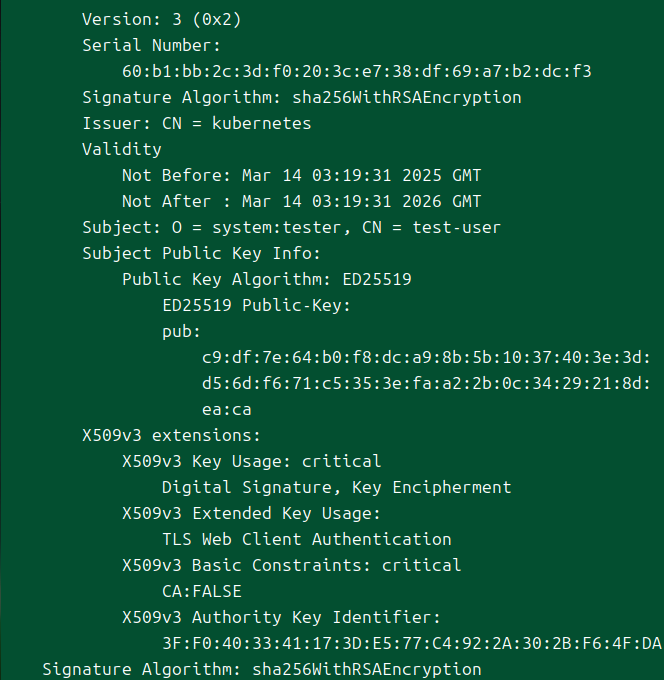Click the Issuer value kubernetes

click(262, 123)
